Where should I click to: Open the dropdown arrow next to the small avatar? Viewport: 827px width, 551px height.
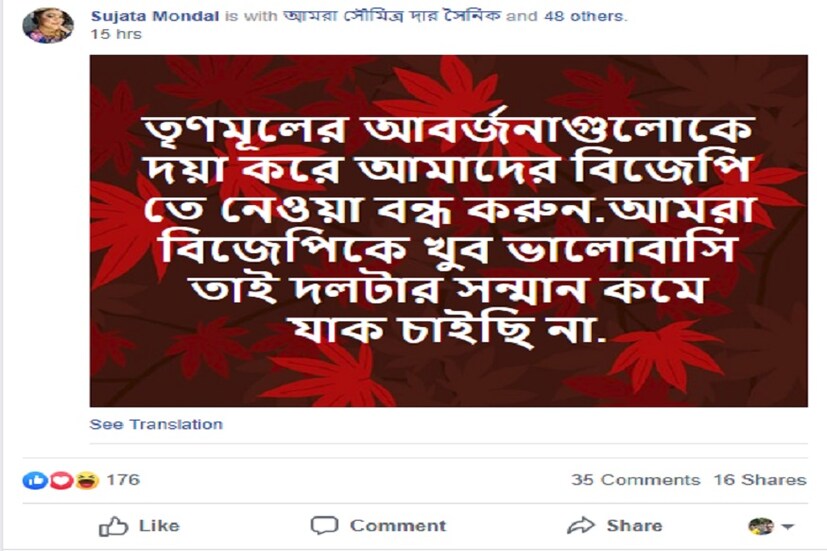788,527
